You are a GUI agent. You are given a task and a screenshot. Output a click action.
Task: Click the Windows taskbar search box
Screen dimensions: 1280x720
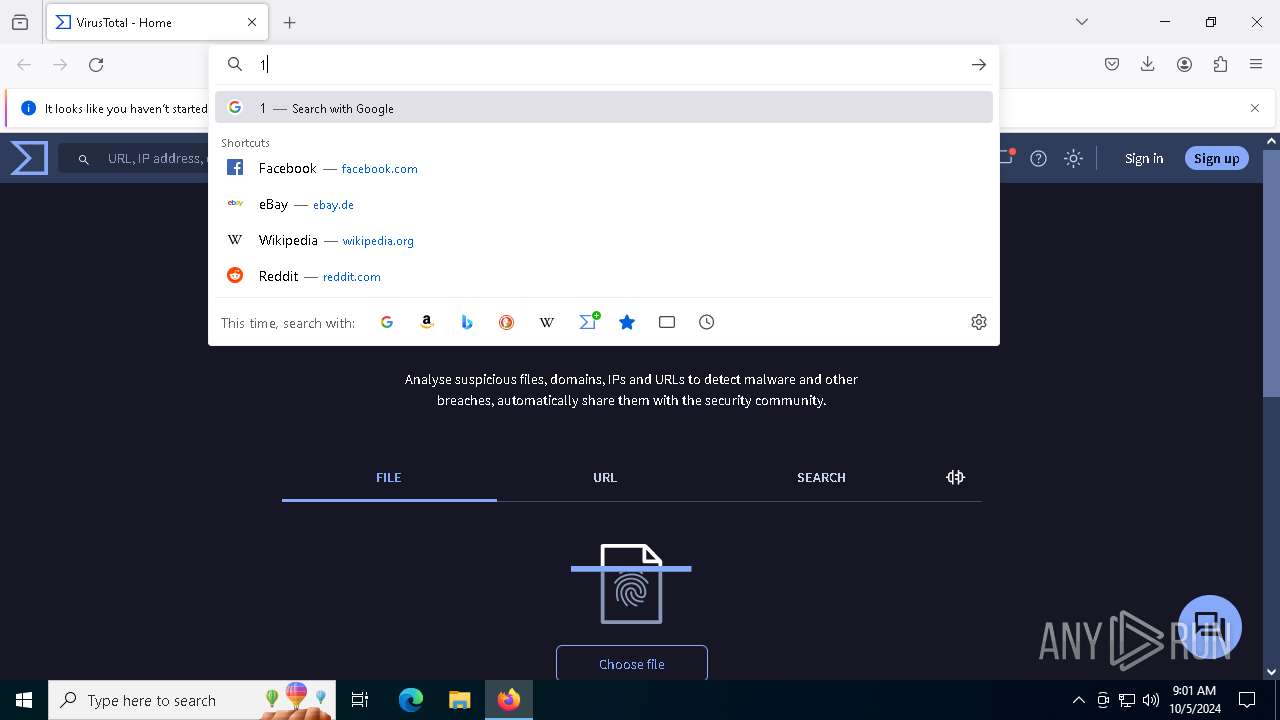click(192, 700)
